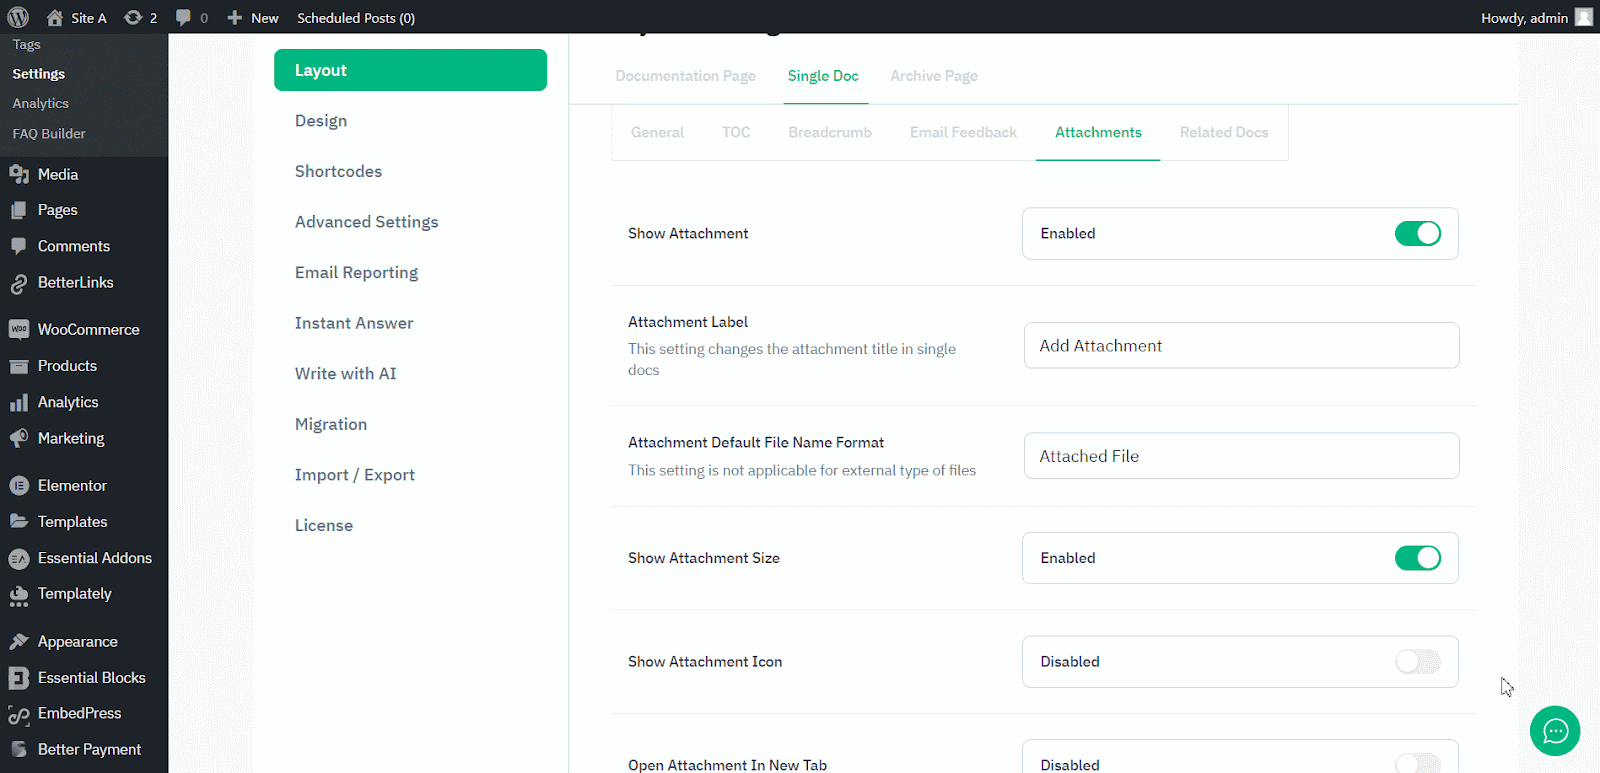The height and width of the screenshot is (773, 1600).
Task: Click the Templately icon
Action: pyautogui.click(x=19, y=595)
